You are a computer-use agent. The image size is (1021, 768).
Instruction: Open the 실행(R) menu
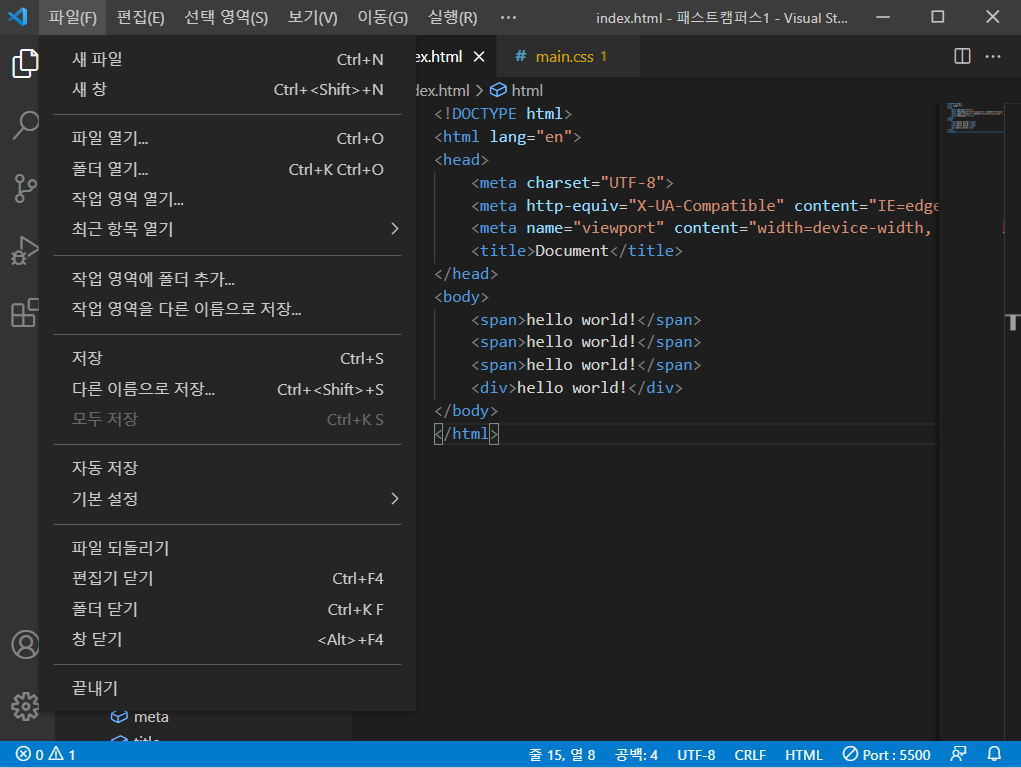[453, 18]
